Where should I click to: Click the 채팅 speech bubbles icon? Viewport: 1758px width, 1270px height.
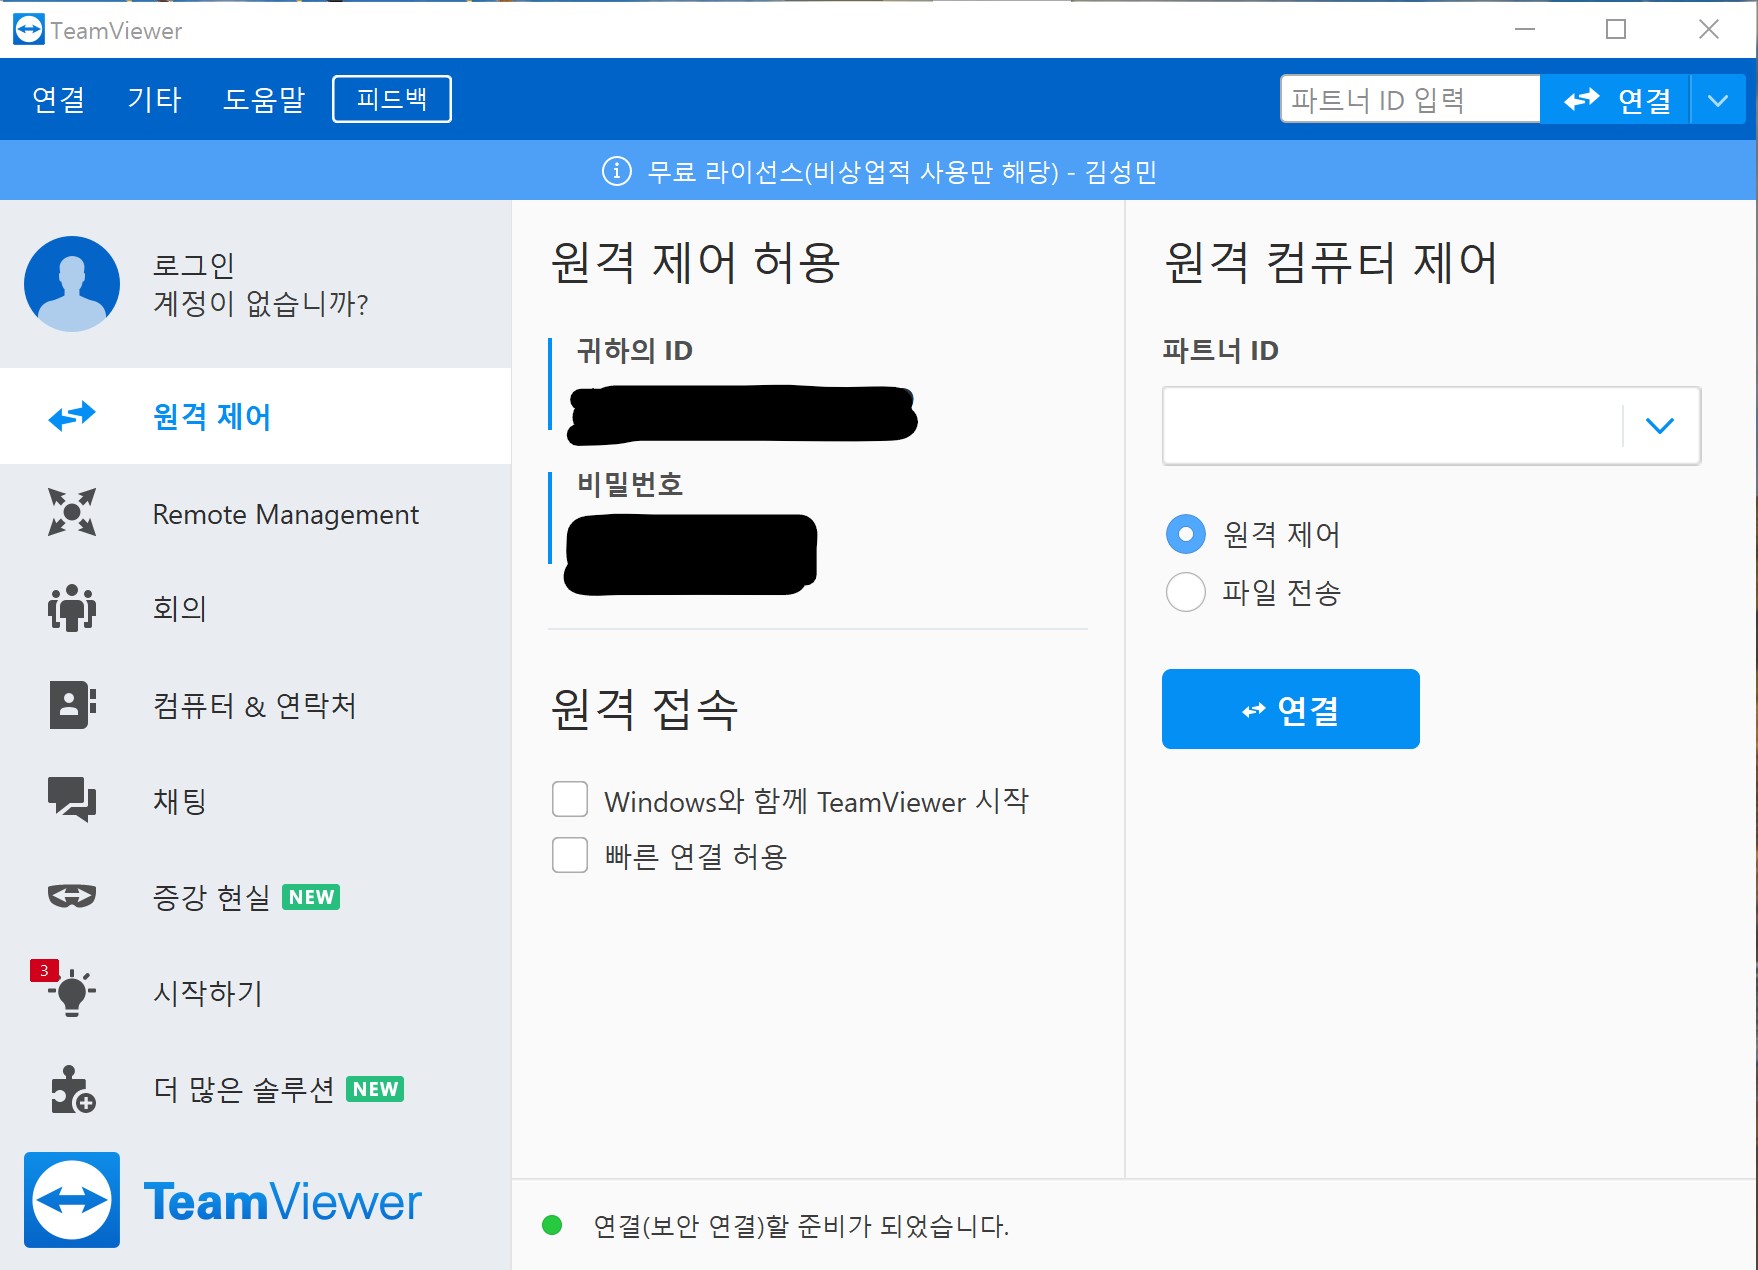click(72, 799)
